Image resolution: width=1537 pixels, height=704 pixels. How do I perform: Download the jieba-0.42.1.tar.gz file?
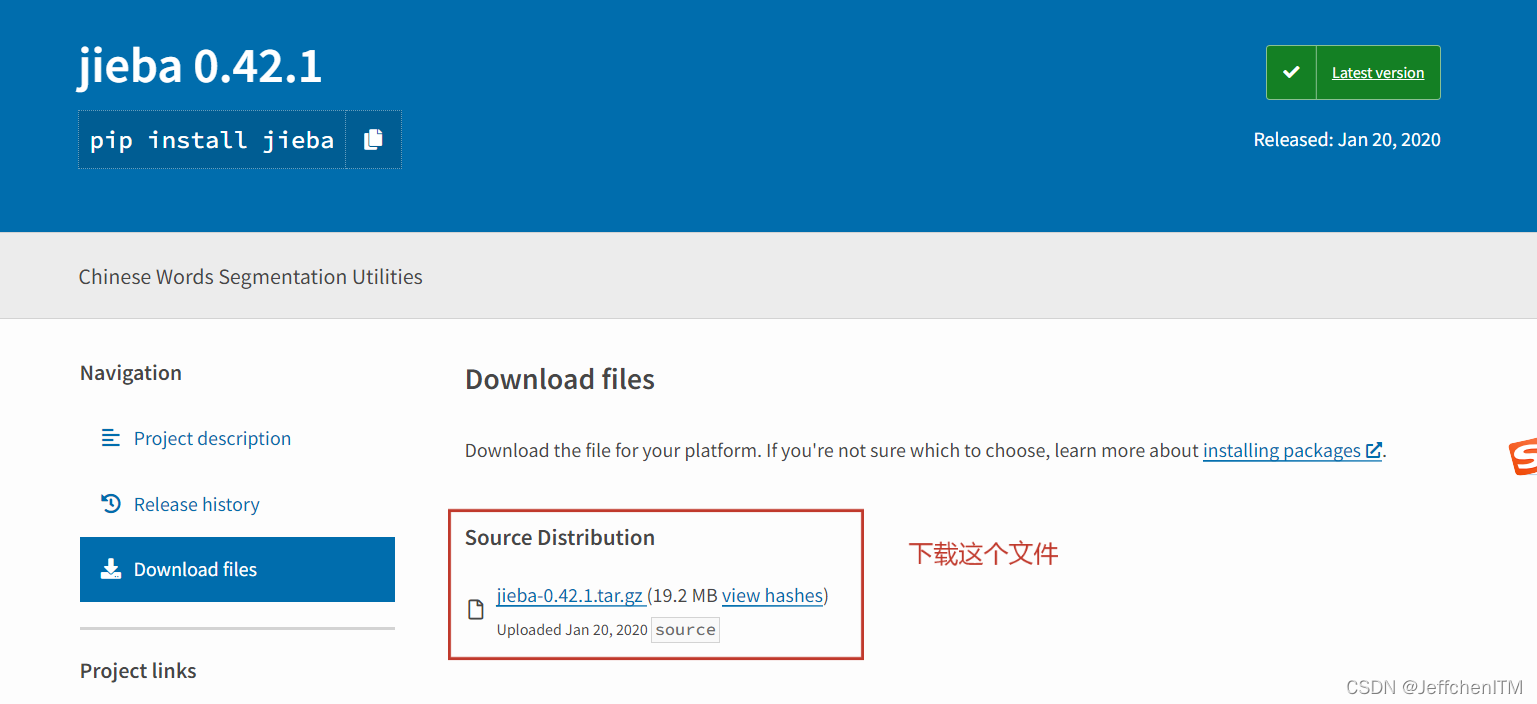click(570, 596)
